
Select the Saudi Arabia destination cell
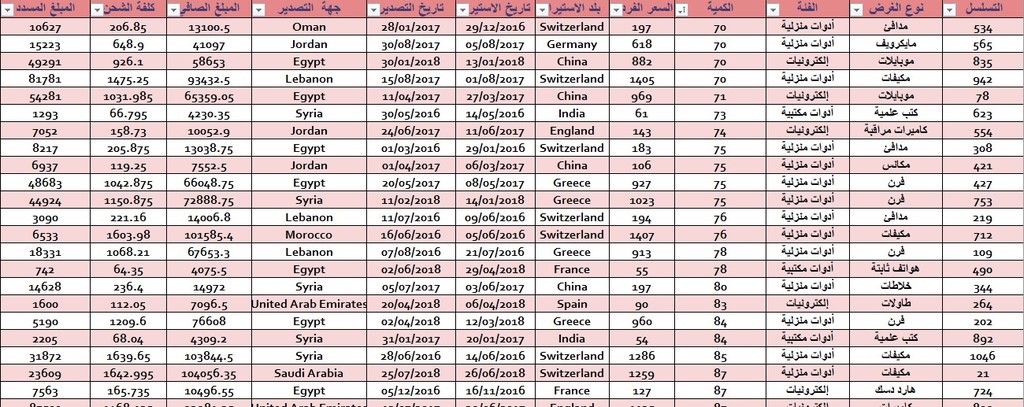[x=309, y=373]
